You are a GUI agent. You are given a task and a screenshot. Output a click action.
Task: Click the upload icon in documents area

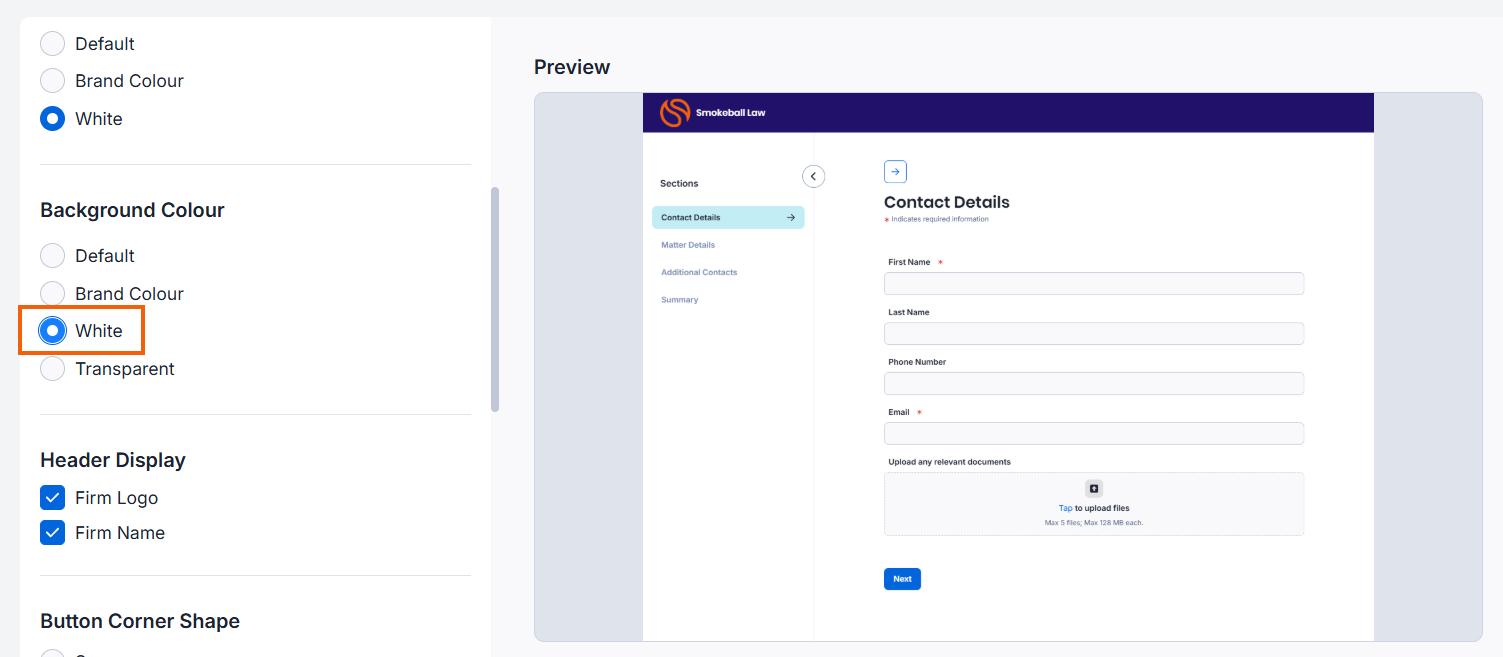click(x=1094, y=489)
